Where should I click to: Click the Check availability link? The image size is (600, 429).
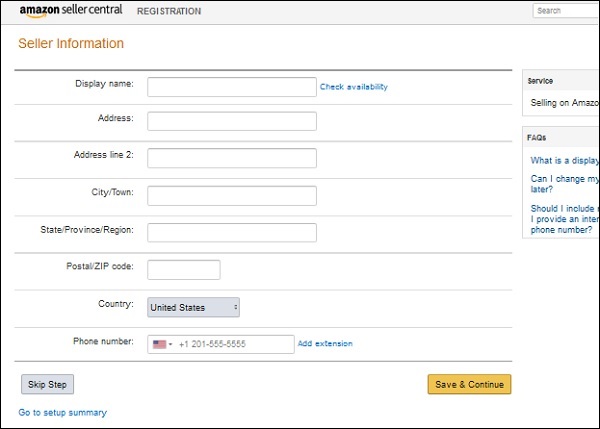[353, 87]
